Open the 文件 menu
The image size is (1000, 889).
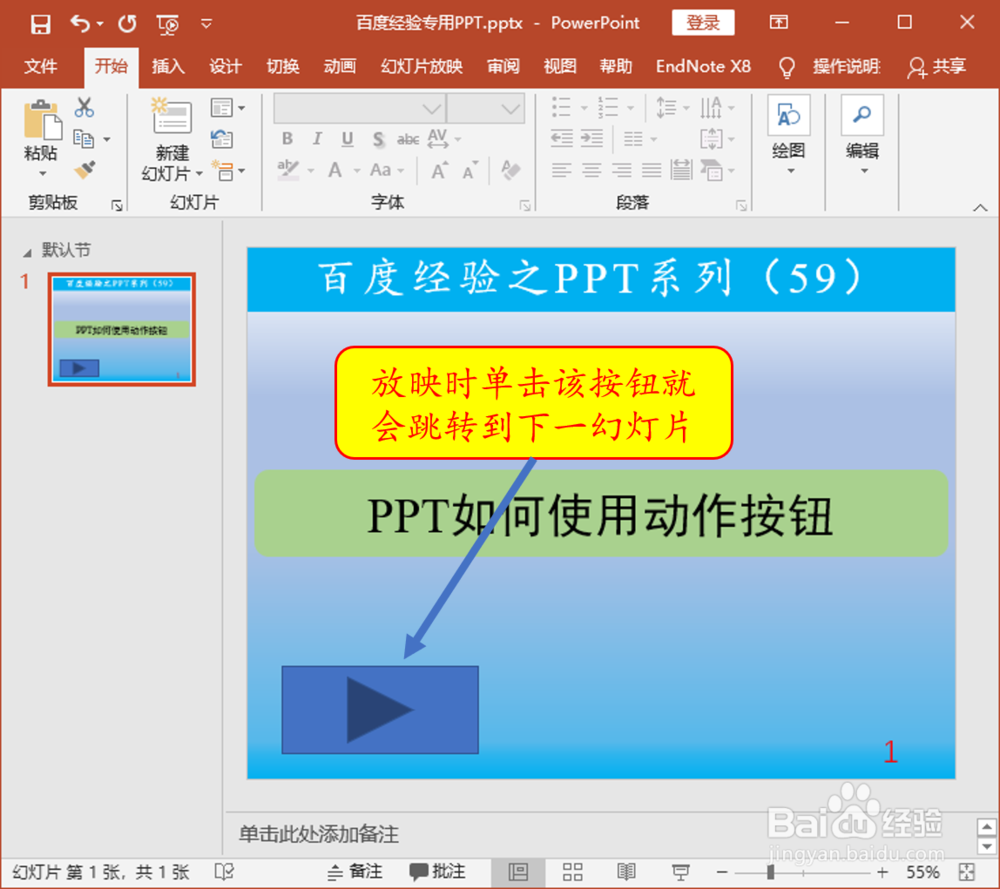[41, 66]
